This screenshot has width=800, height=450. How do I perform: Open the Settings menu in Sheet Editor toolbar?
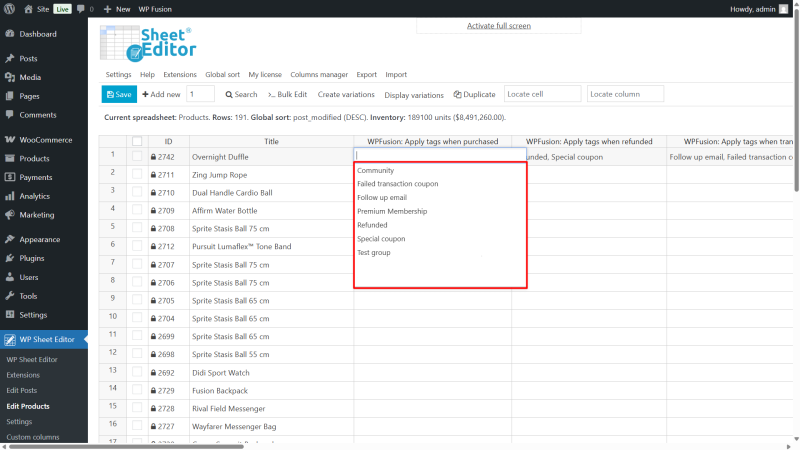tap(118, 74)
